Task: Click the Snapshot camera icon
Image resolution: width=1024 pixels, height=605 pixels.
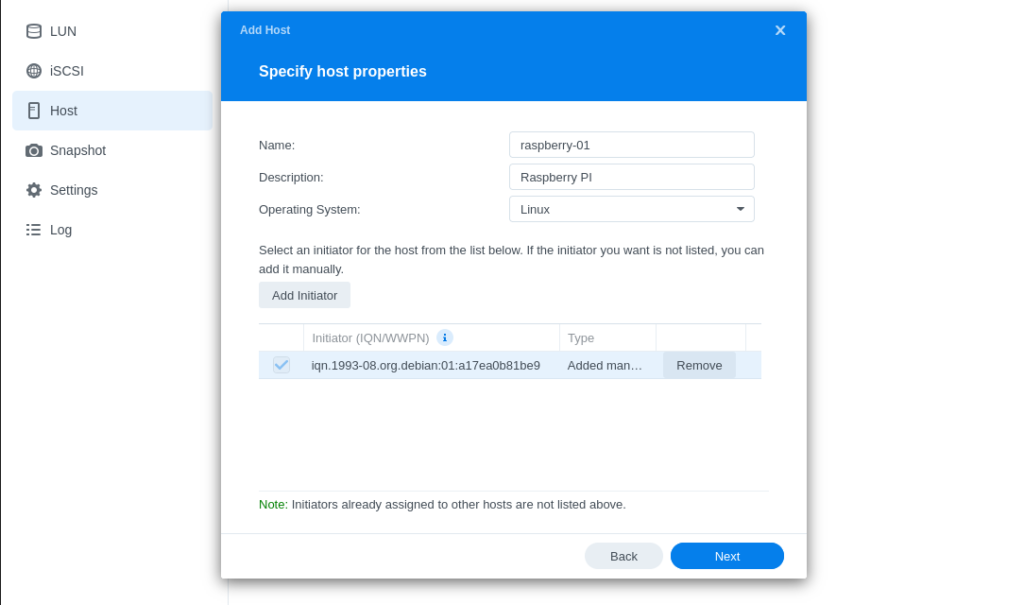Action: pos(34,150)
